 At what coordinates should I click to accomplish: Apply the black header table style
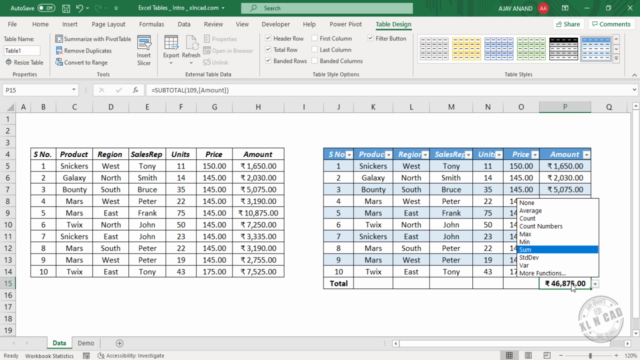563,49
